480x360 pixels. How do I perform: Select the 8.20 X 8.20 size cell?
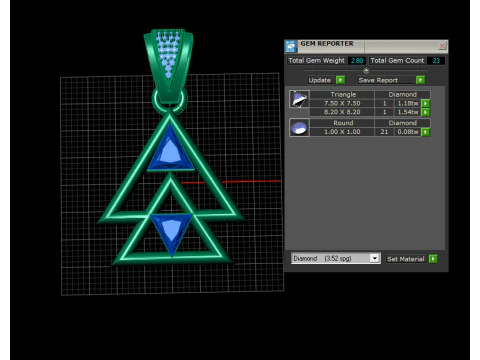tap(342, 112)
